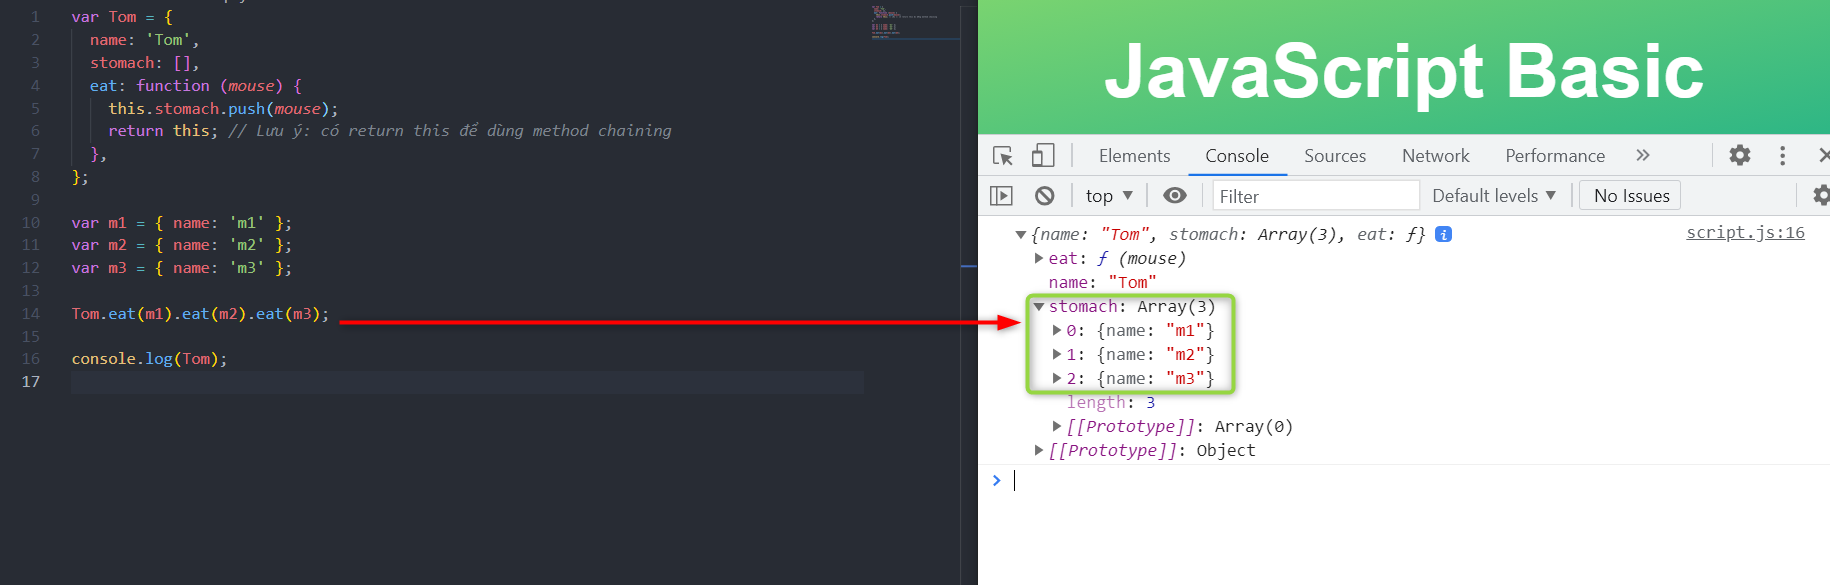The image size is (1830, 585).
Task: Open the DevTools three-dot menu
Action: 1782,155
